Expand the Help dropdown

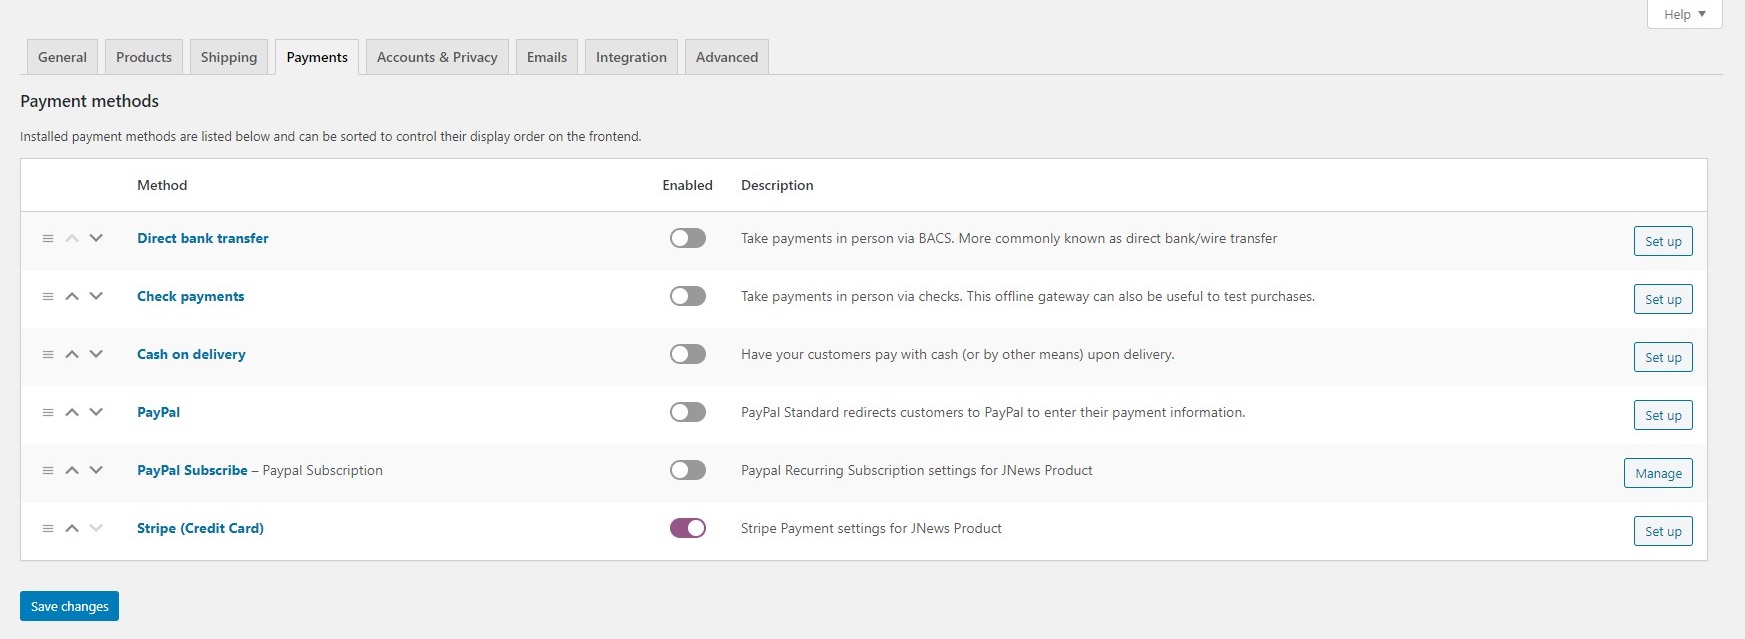pos(1684,14)
